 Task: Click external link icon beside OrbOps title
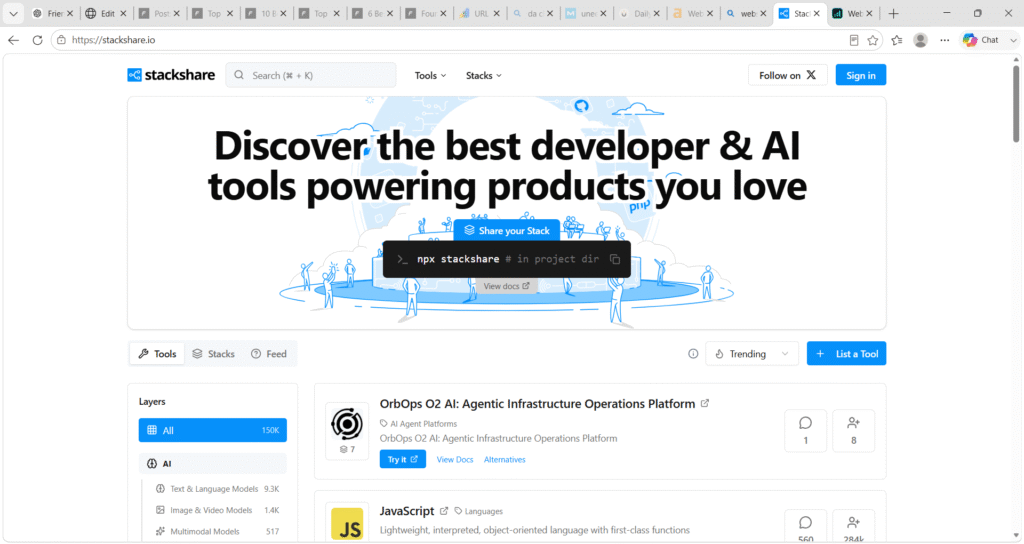pyautogui.click(x=705, y=404)
